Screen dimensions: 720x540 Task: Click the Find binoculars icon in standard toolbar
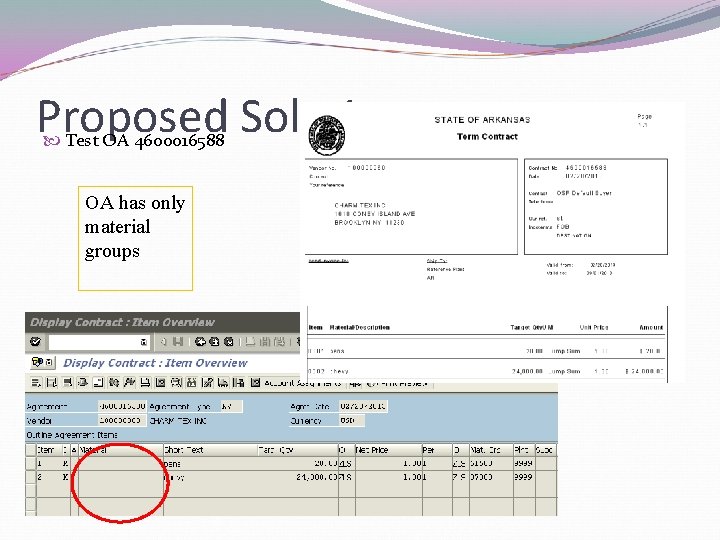[x=265, y=342]
